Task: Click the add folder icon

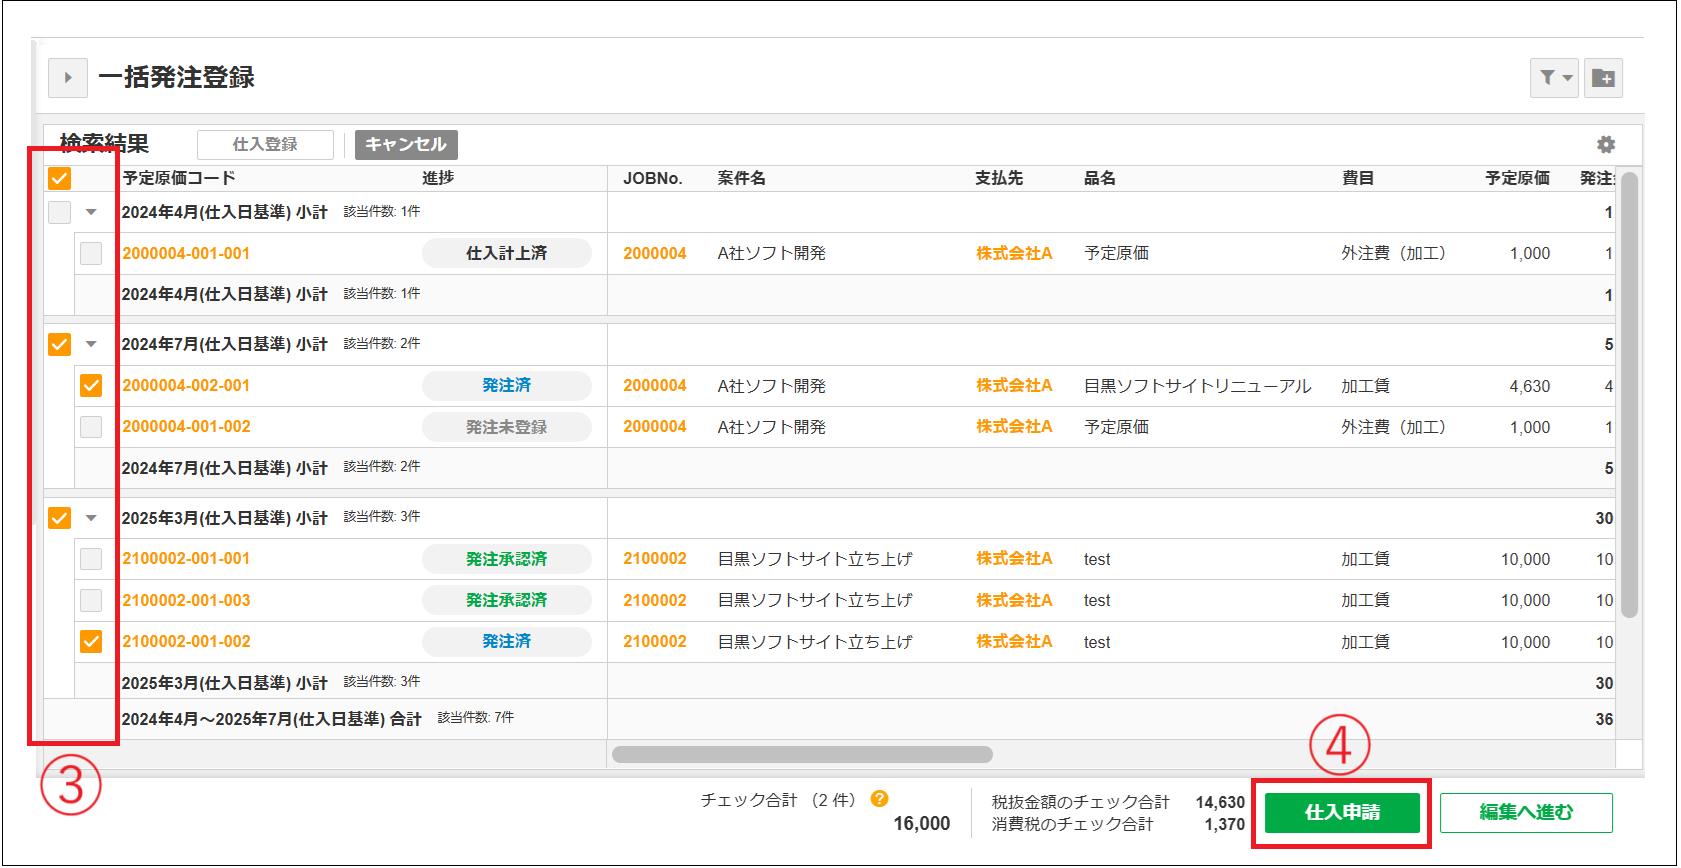Action: pos(1603,78)
